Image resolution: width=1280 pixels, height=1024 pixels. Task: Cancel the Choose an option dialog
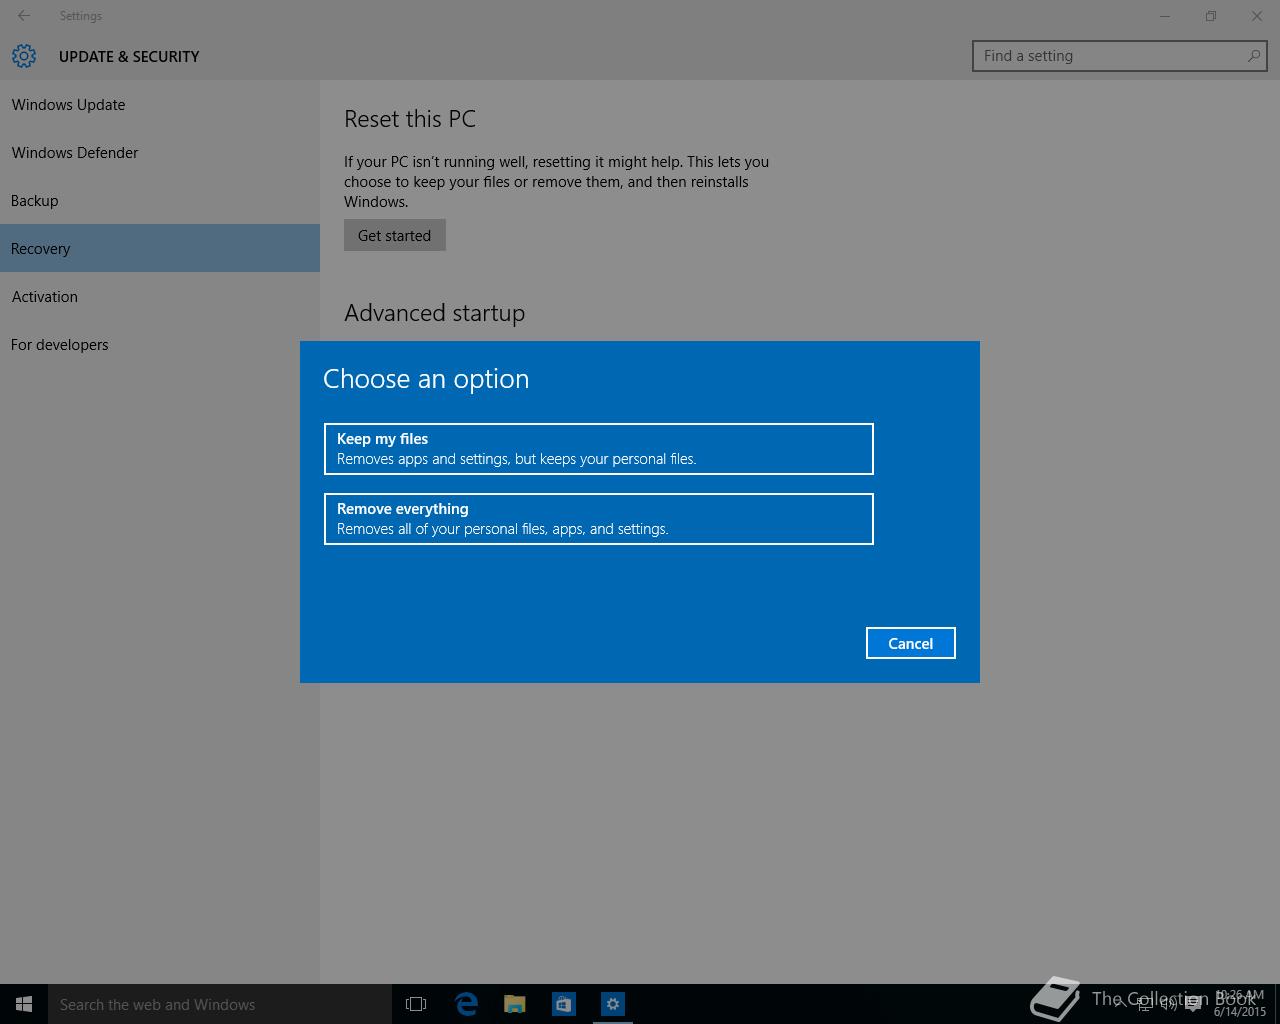(911, 643)
